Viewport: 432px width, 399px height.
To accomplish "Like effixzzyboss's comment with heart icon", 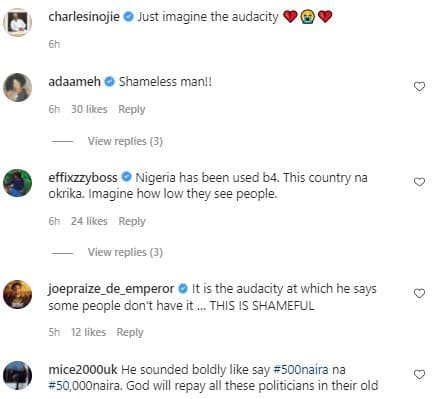I will [x=419, y=182].
